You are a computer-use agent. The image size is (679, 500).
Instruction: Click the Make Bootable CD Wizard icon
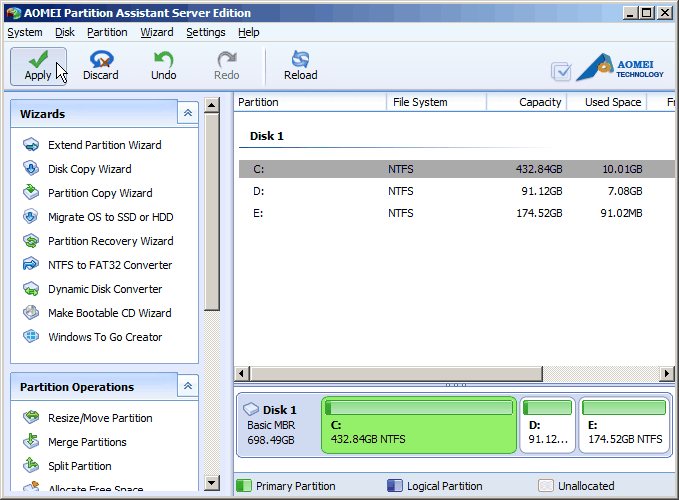click(x=31, y=313)
